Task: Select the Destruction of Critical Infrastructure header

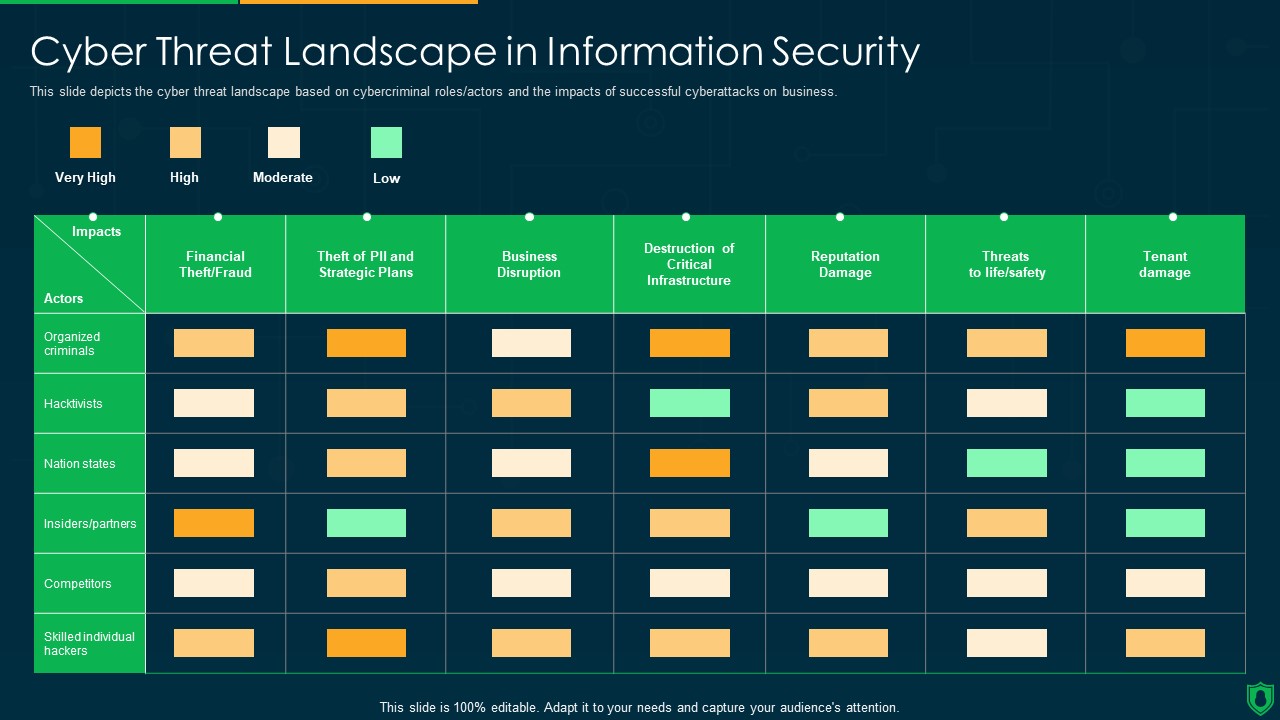Action: 689,264
